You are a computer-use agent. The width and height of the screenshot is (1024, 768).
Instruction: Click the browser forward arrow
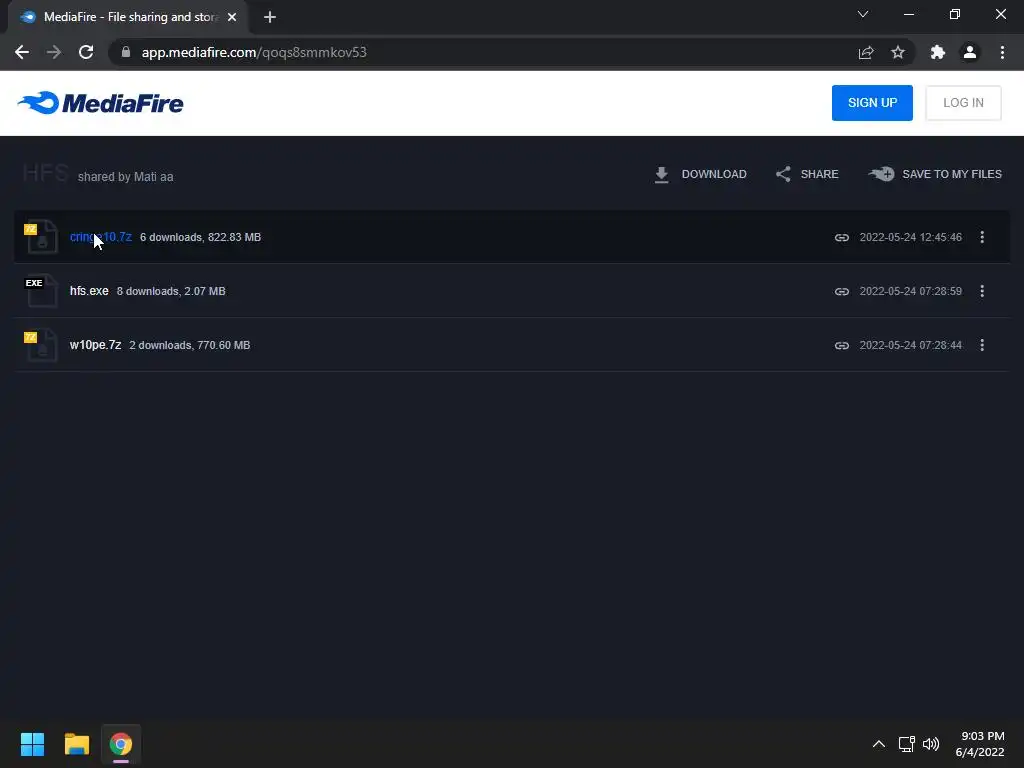point(54,52)
